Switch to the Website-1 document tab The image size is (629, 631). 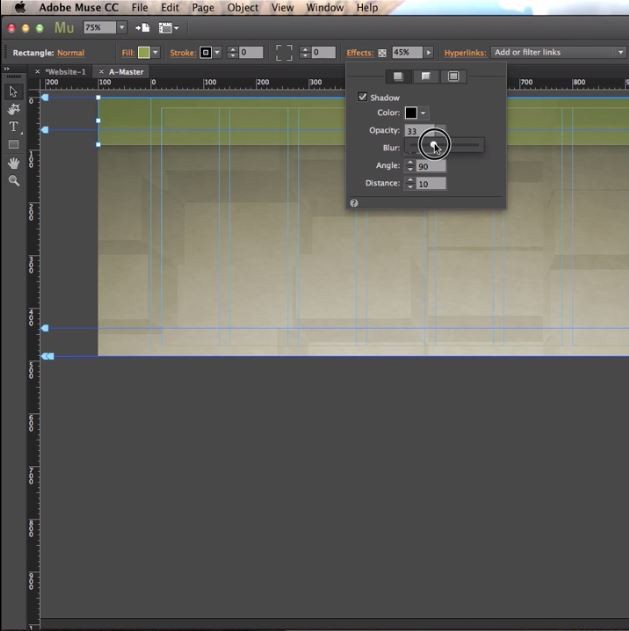coord(66,72)
